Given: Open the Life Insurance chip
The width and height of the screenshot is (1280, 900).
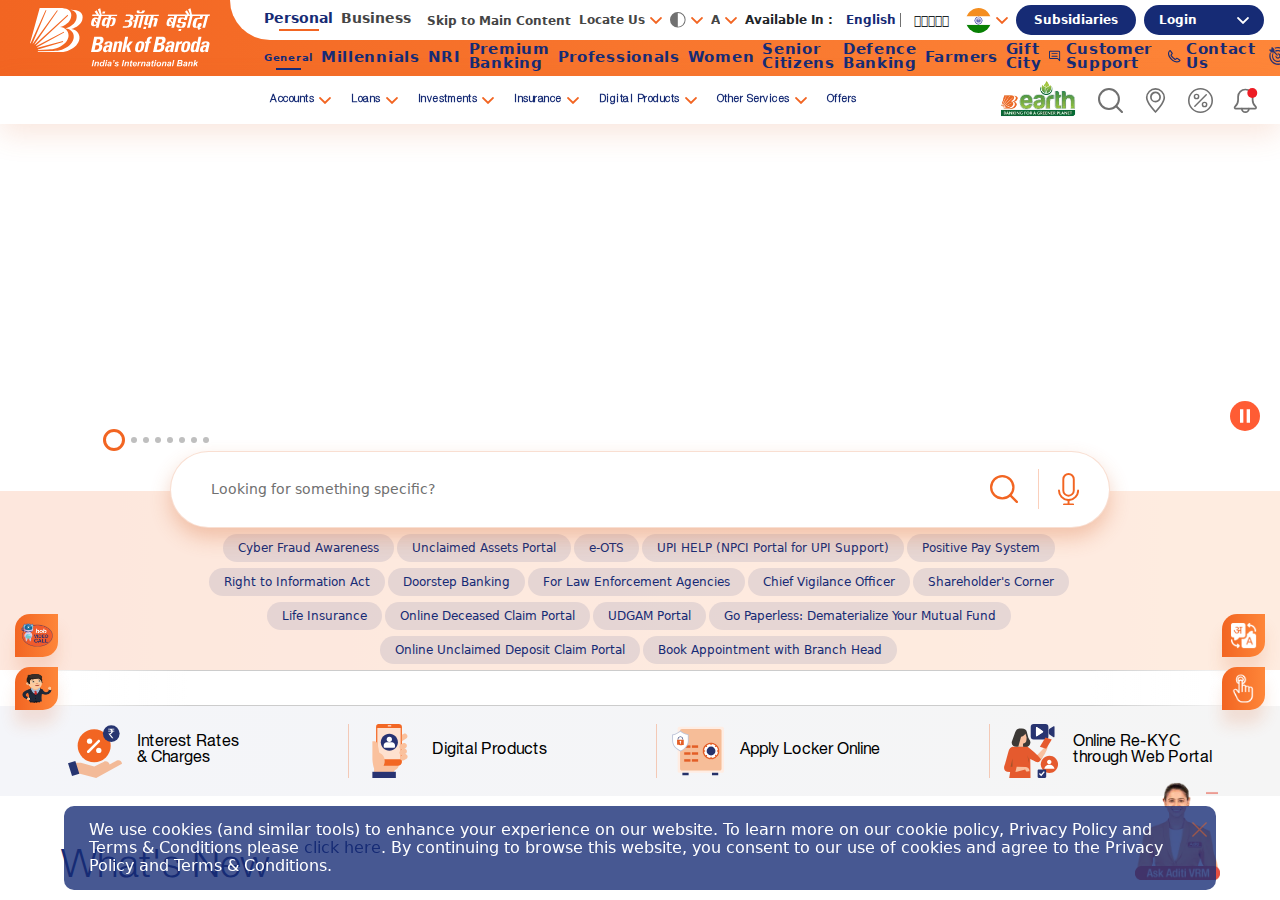Looking at the screenshot, I should (x=324, y=616).
